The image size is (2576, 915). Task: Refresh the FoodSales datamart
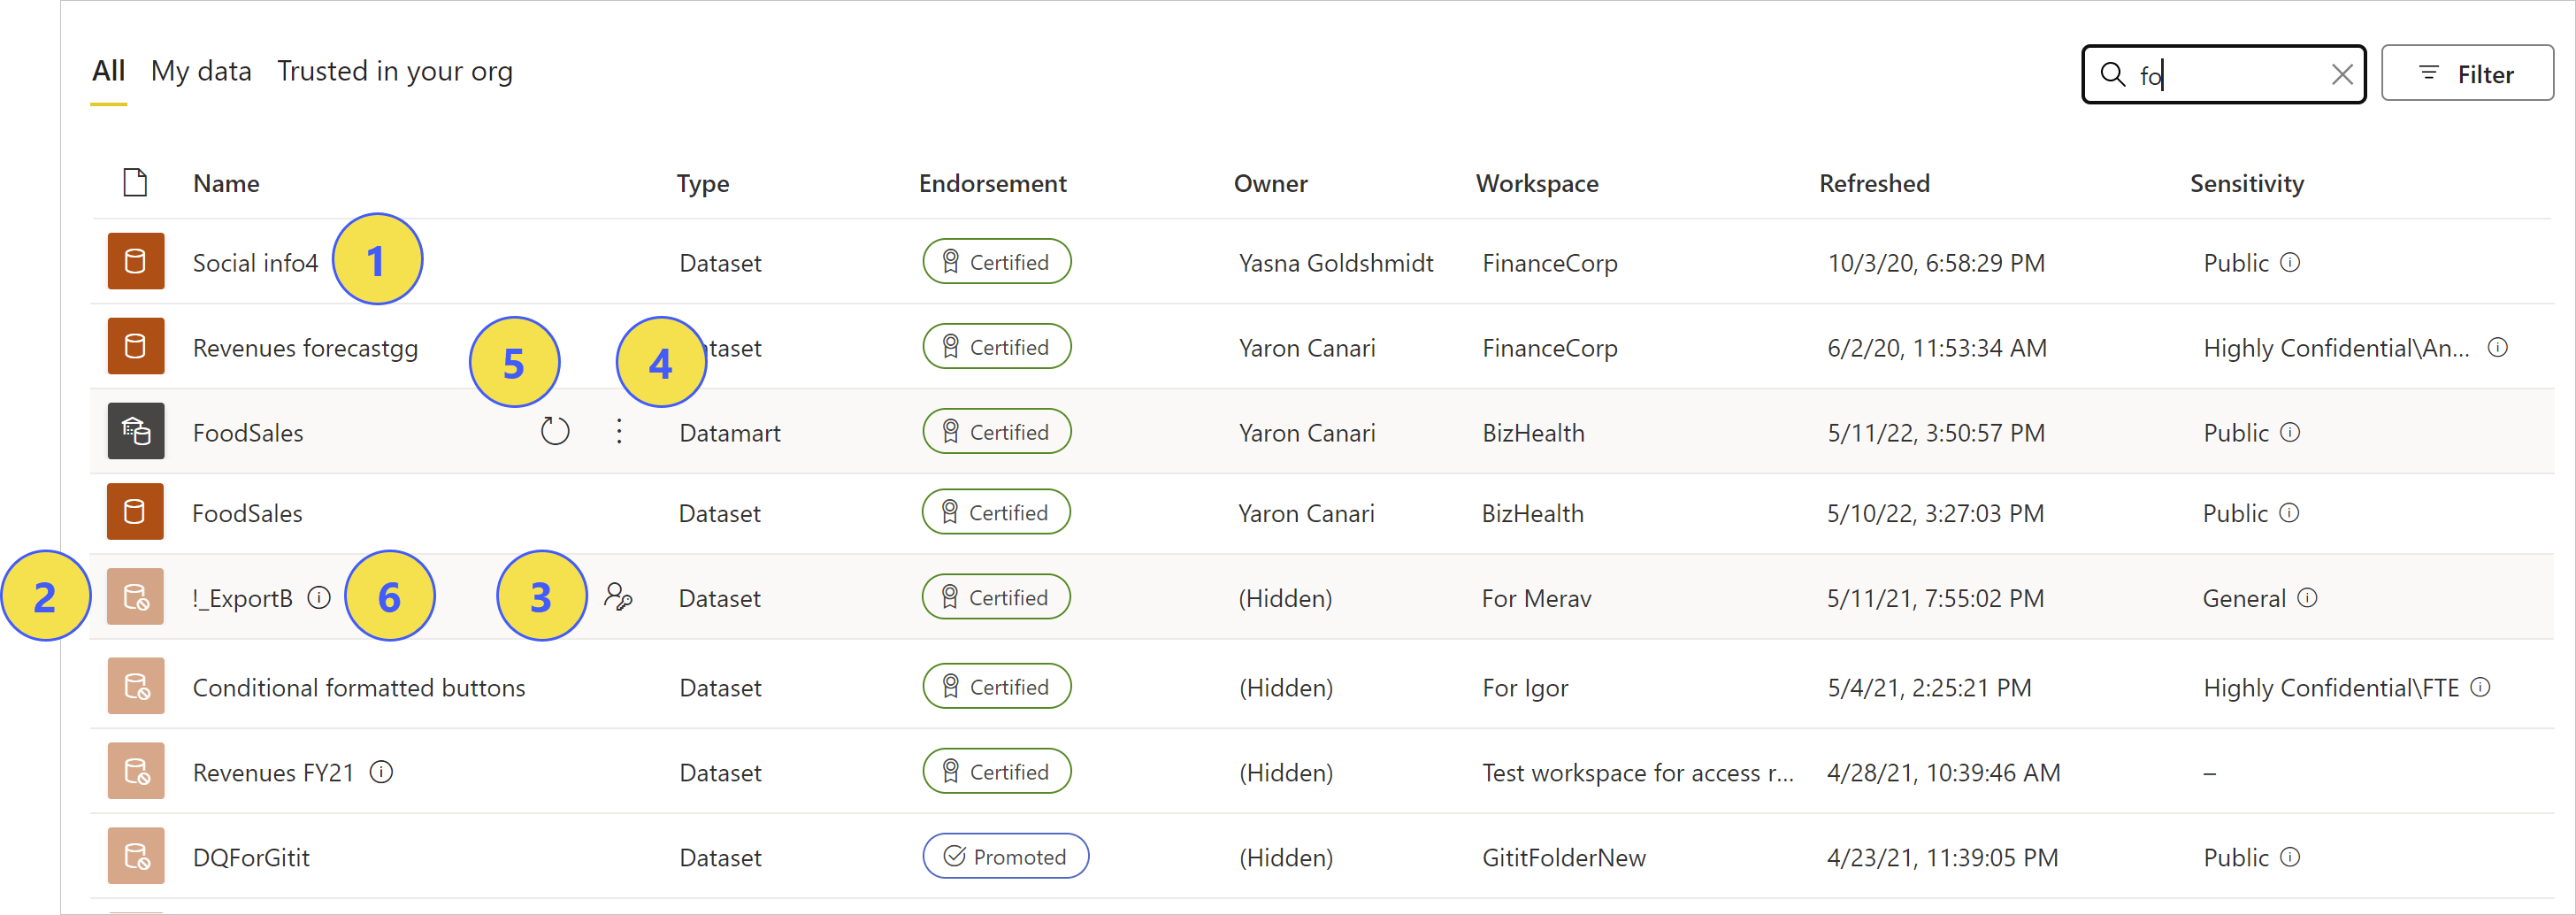pyautogui.click(x=555, y=430)
